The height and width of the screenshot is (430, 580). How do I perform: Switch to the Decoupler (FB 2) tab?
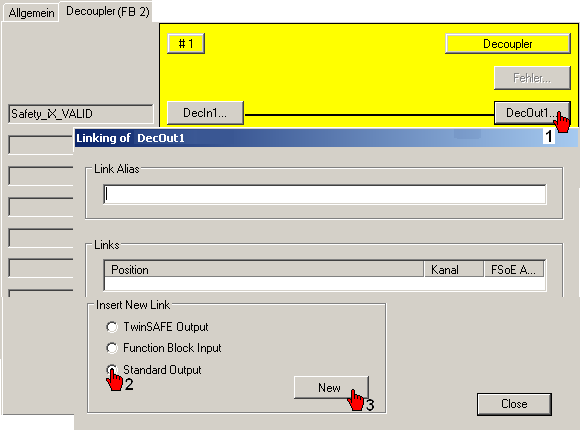click(108, 11)
